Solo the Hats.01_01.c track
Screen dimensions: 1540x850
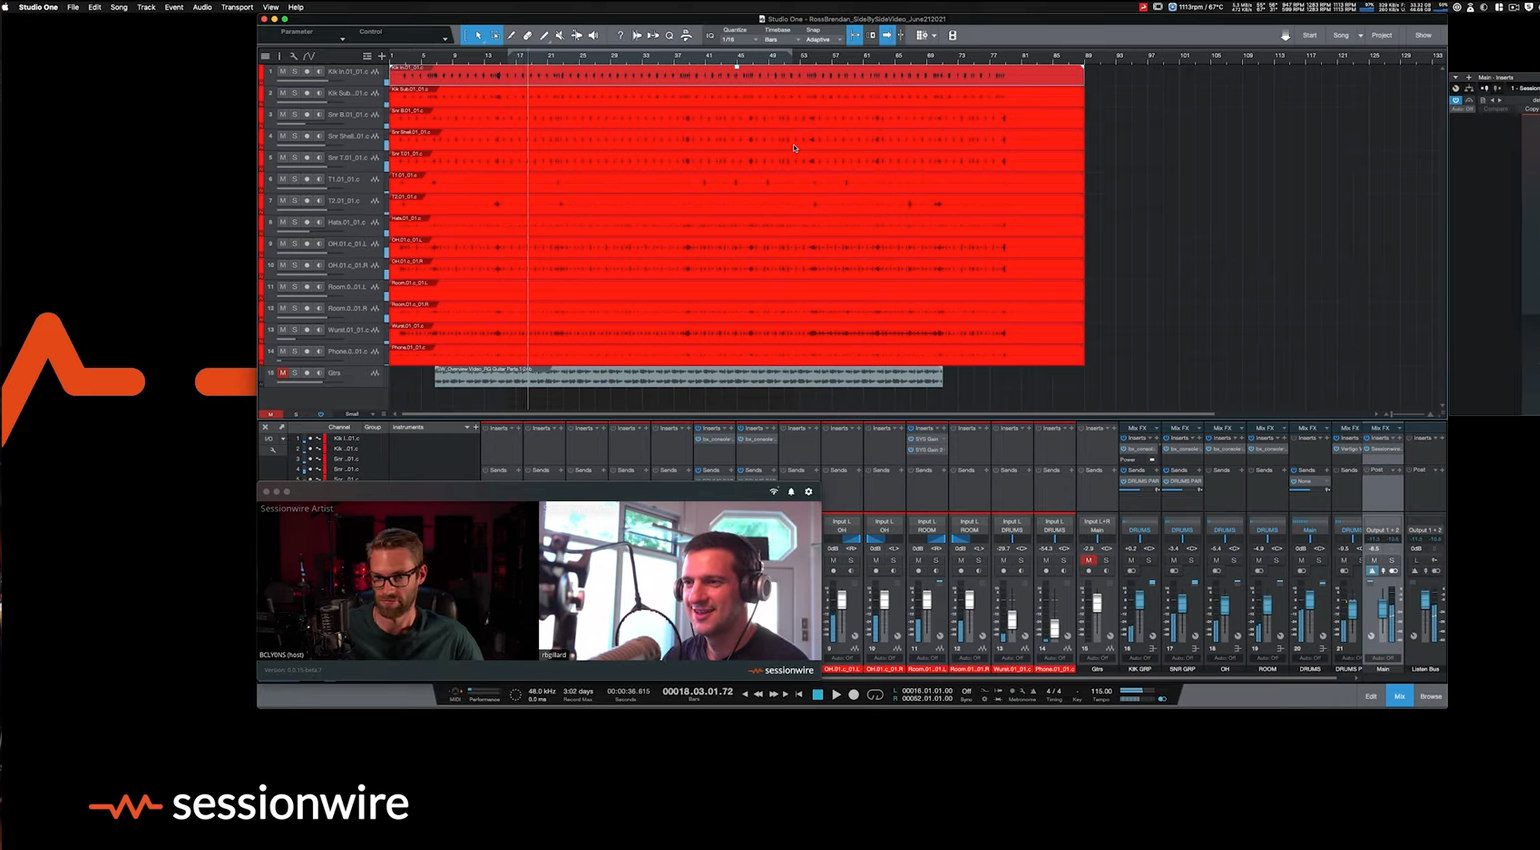pos(294,222)
